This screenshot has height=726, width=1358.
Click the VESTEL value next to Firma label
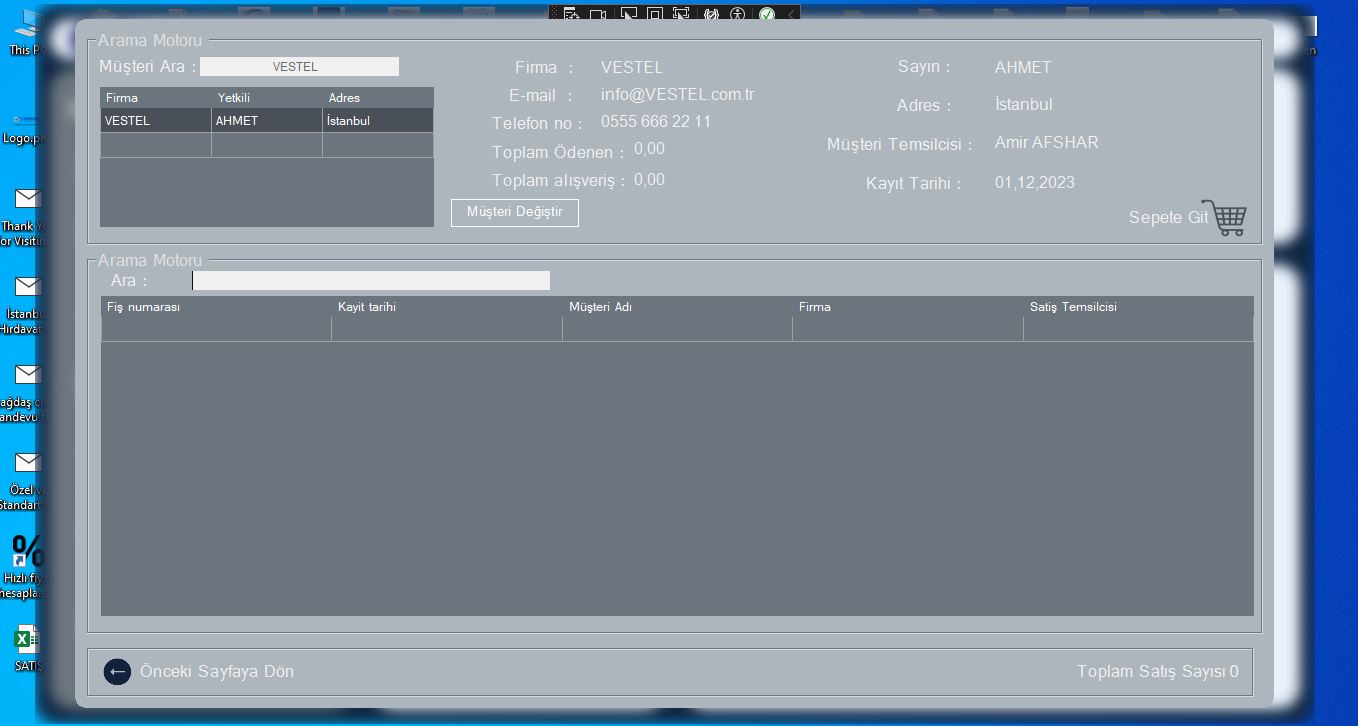click(x=632, y=67)
